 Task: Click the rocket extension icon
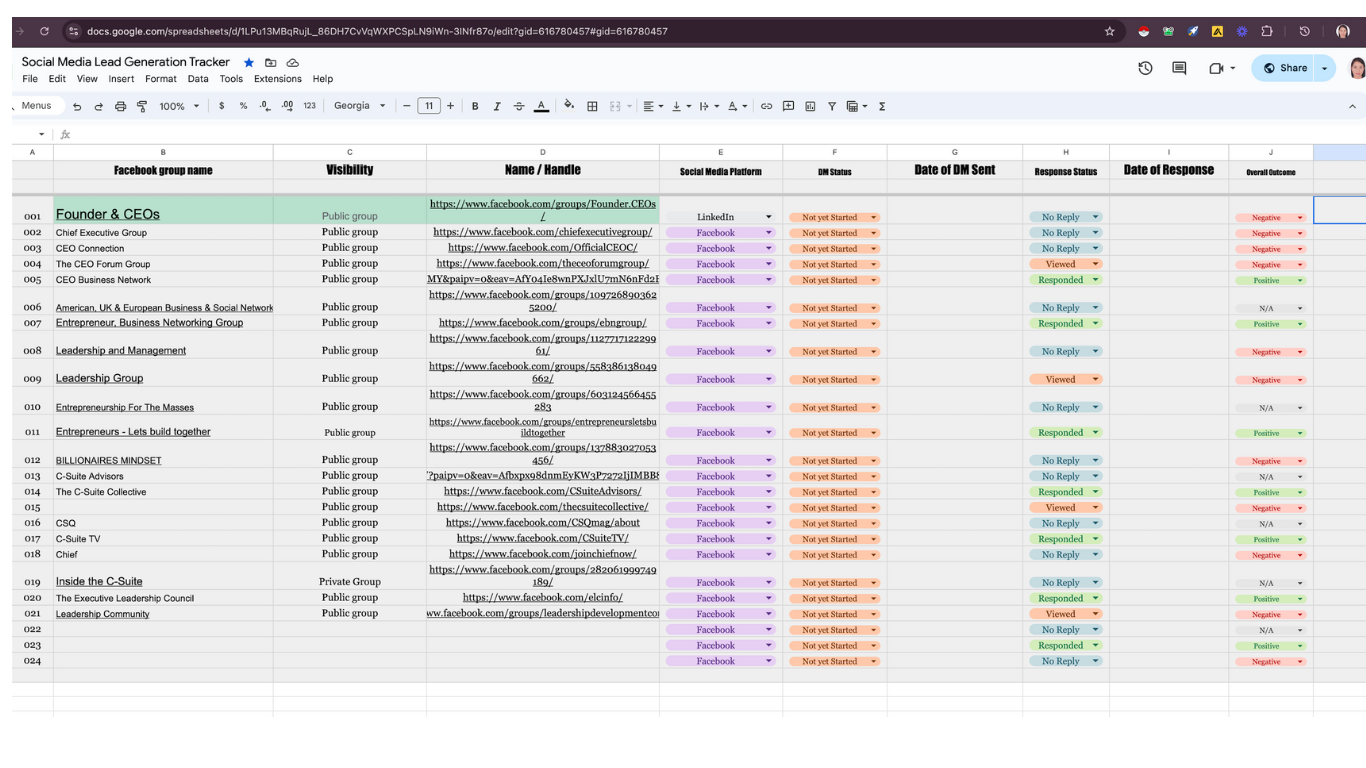click(1193, 31)
